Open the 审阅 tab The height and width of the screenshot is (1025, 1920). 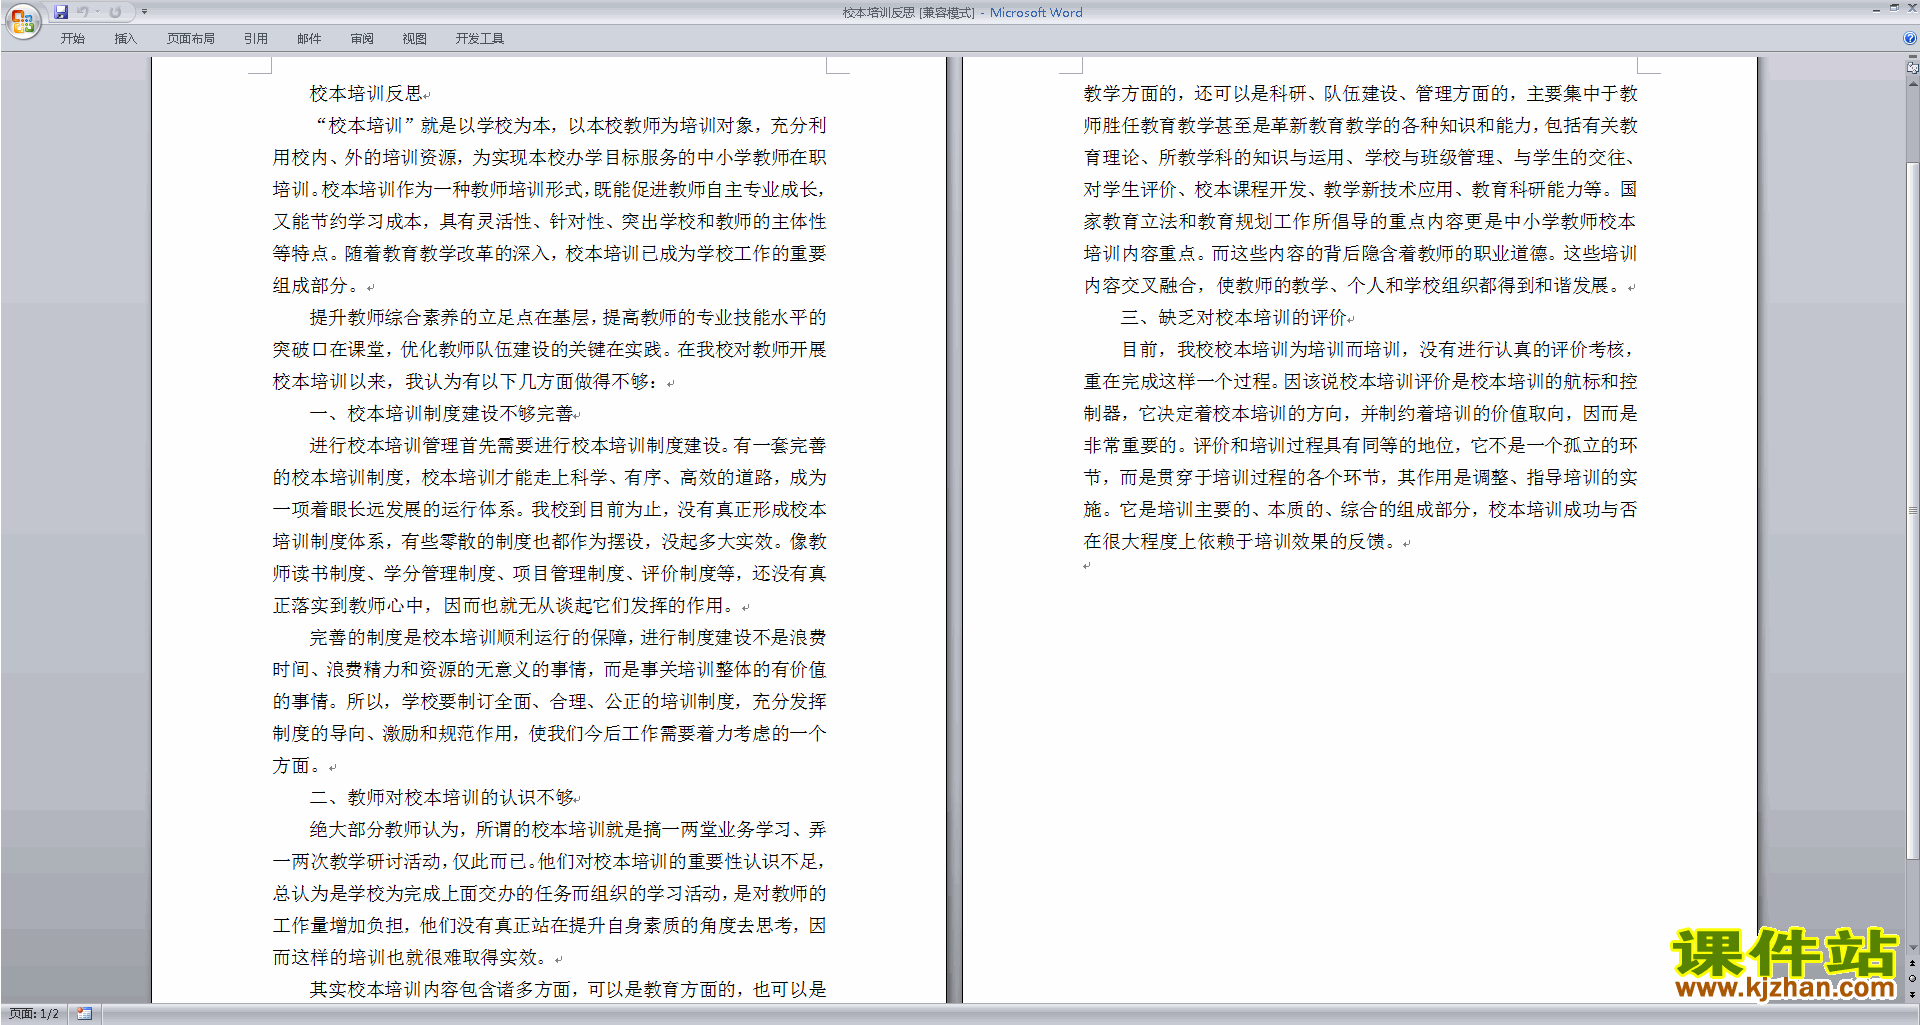[362, 39]
